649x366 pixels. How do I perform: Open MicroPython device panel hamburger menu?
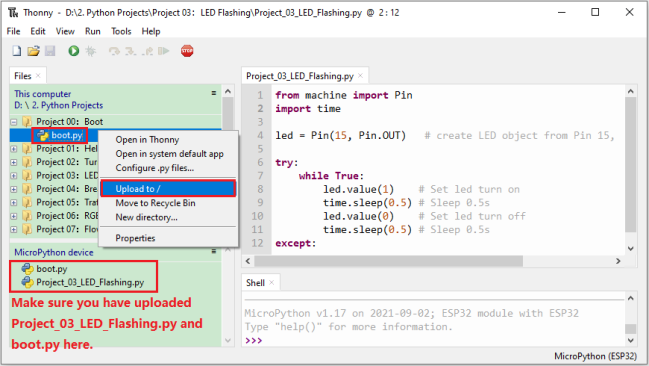[214, 251]
